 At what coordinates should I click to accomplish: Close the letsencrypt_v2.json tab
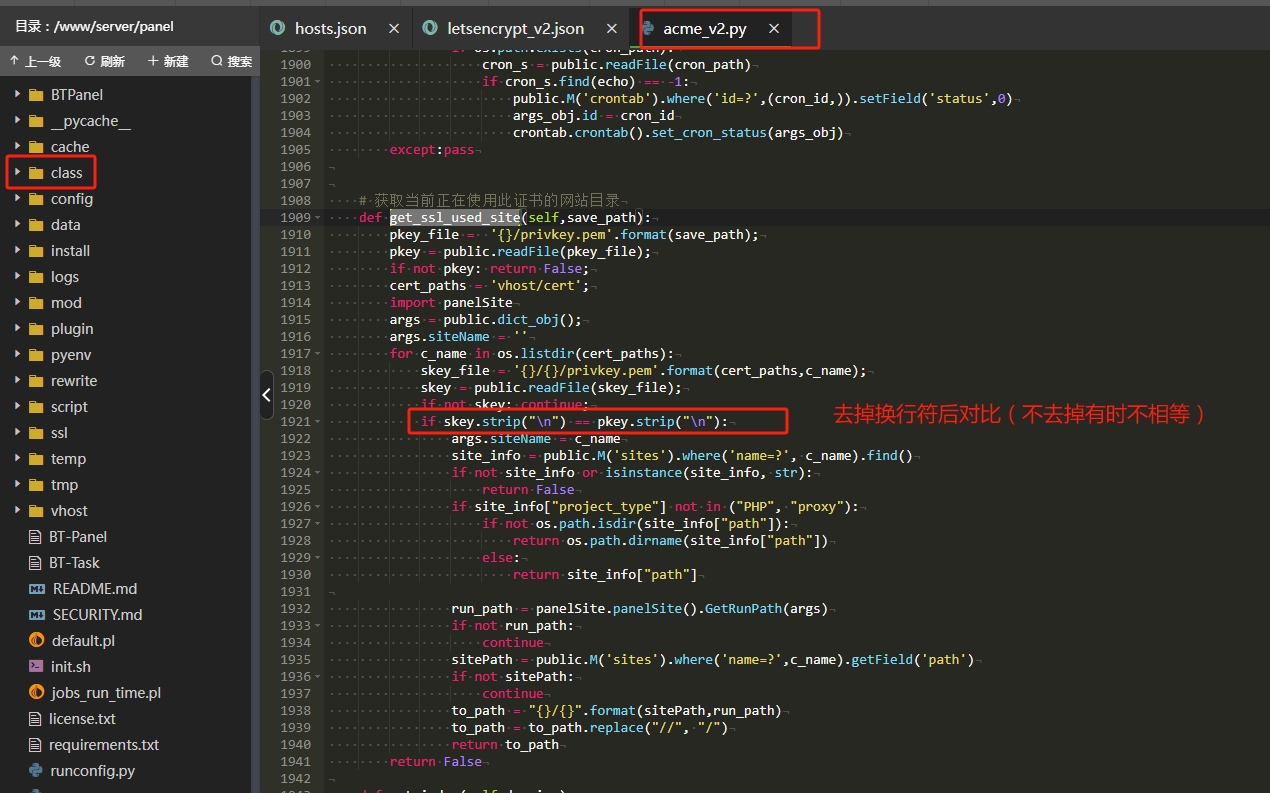pos(613,29)
